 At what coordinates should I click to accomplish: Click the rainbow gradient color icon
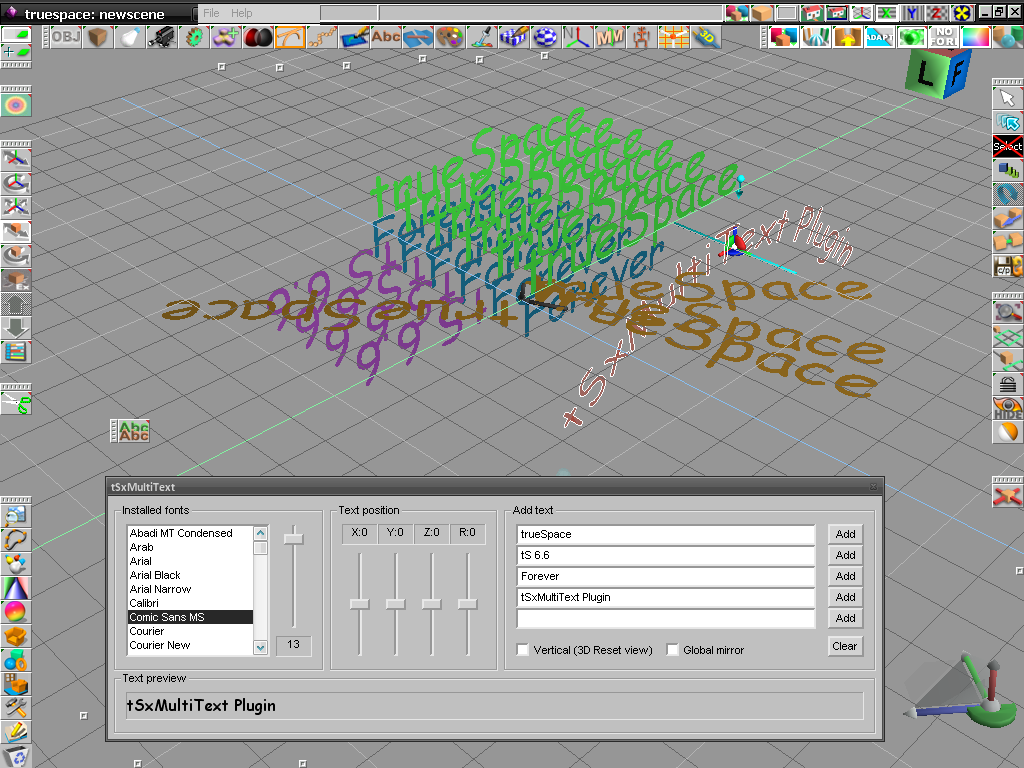tap(976, 37)
